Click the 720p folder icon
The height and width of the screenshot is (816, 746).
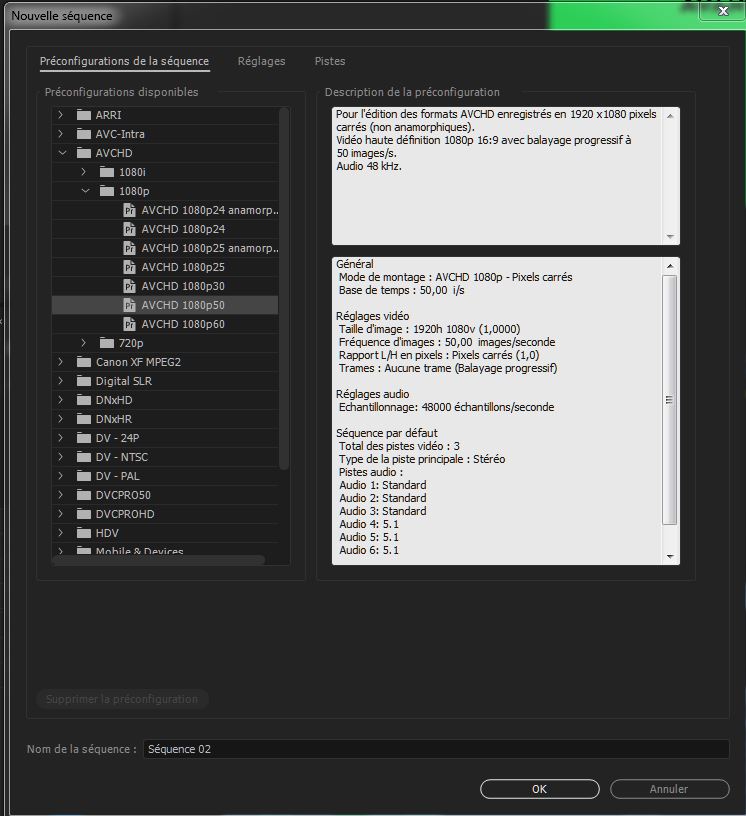click(x=107, y=343)
